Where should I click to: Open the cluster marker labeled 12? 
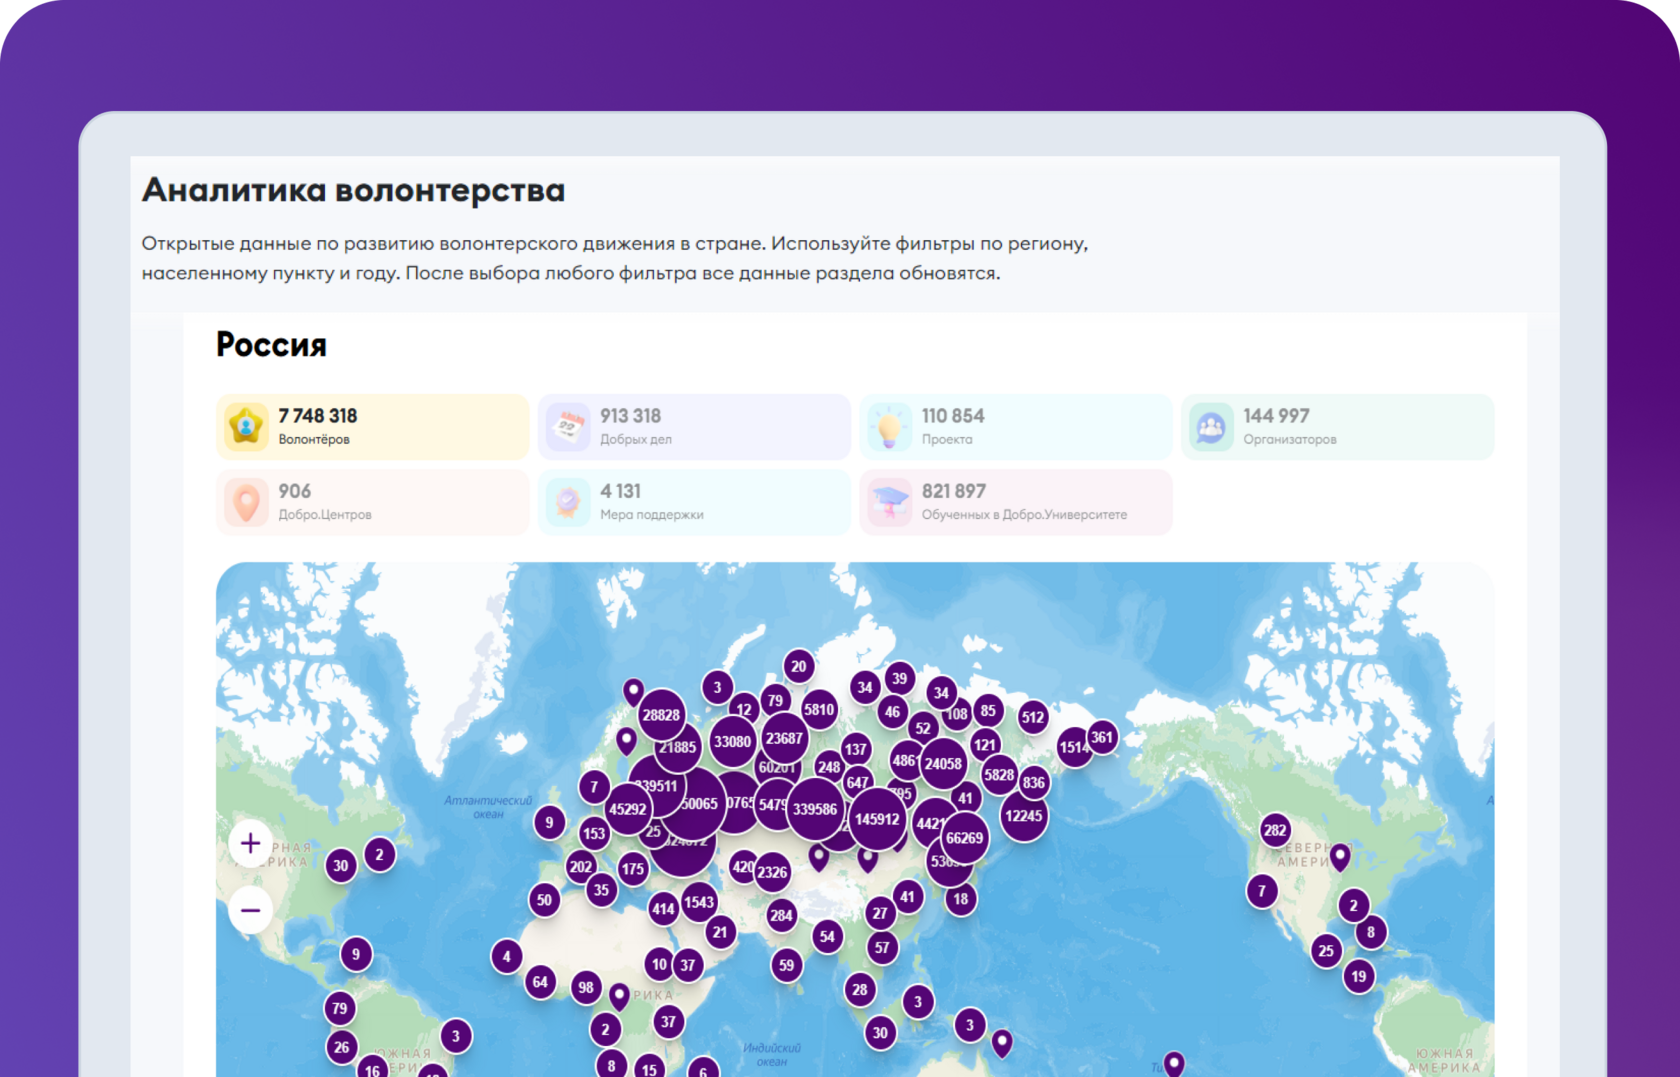point(744,709)
